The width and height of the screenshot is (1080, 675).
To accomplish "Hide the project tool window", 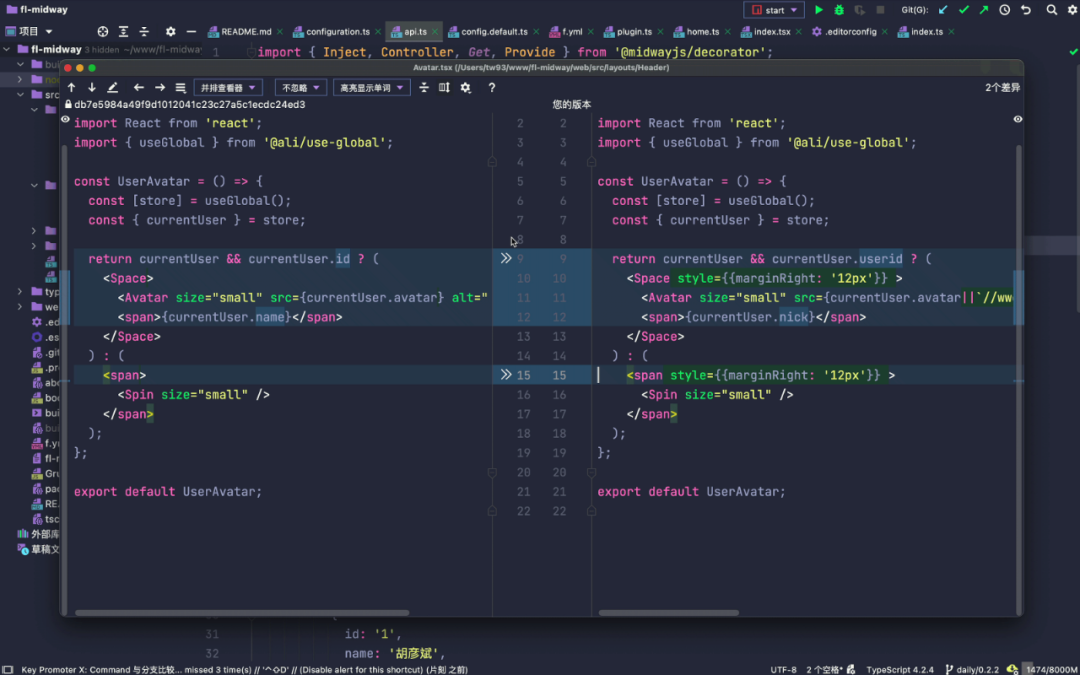I will 191,32.
